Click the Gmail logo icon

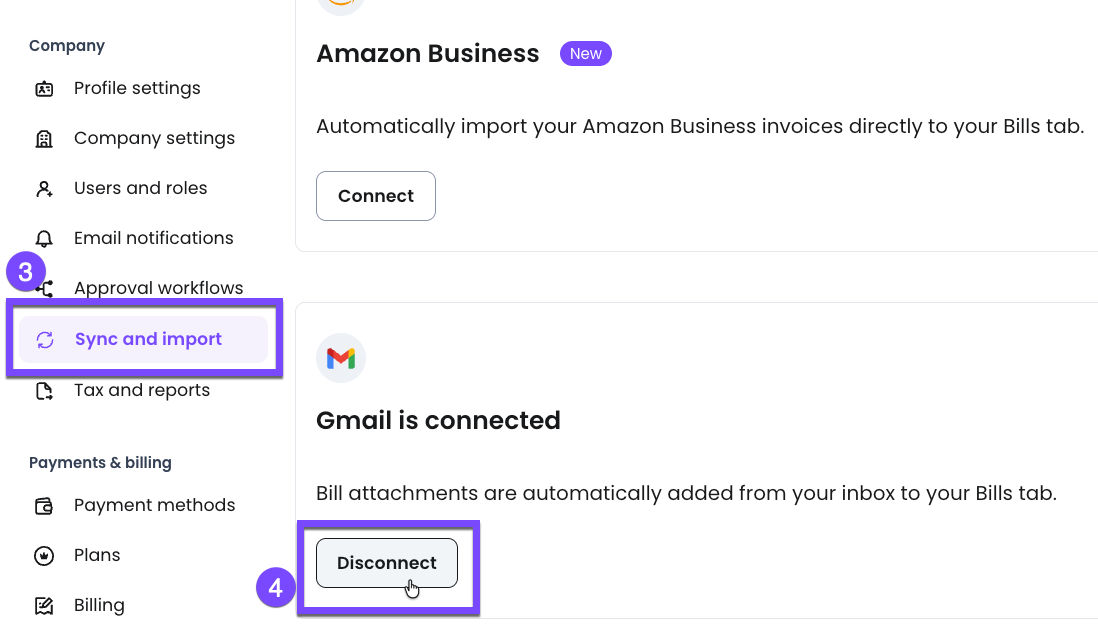(341, 358)
